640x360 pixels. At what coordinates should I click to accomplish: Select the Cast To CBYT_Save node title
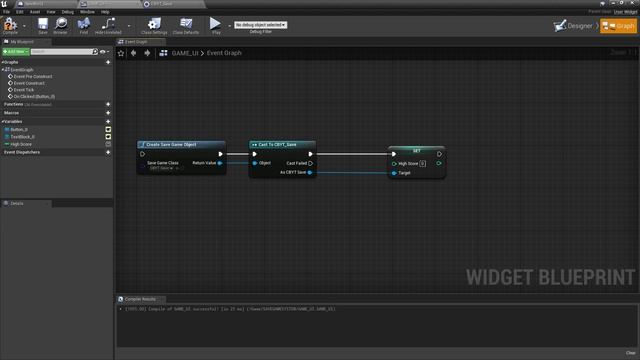277,144
